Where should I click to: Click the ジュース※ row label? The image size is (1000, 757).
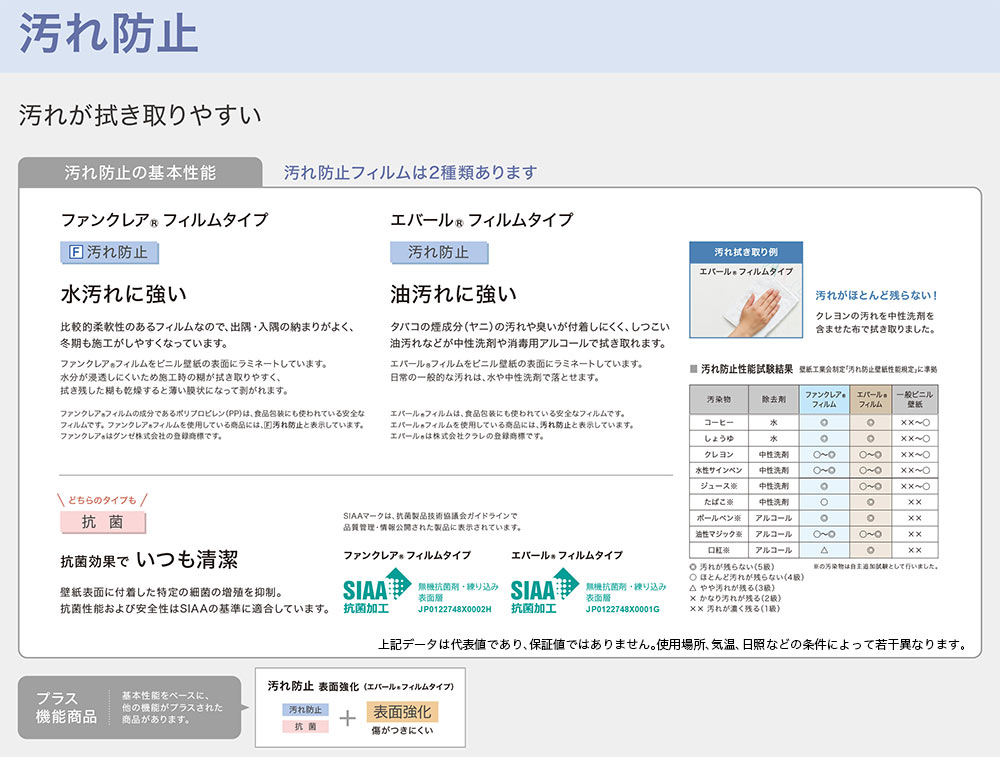719,486
